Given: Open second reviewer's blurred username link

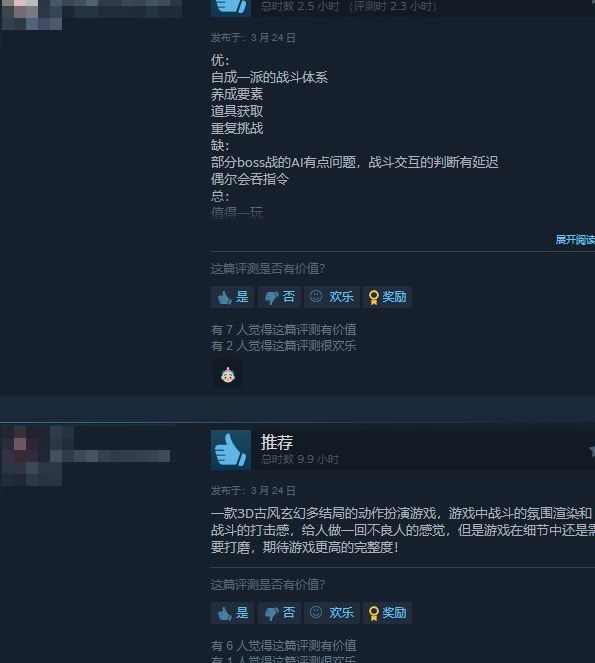Looking at the screenshot, I should pyautogui.click(x=110, y=456).
